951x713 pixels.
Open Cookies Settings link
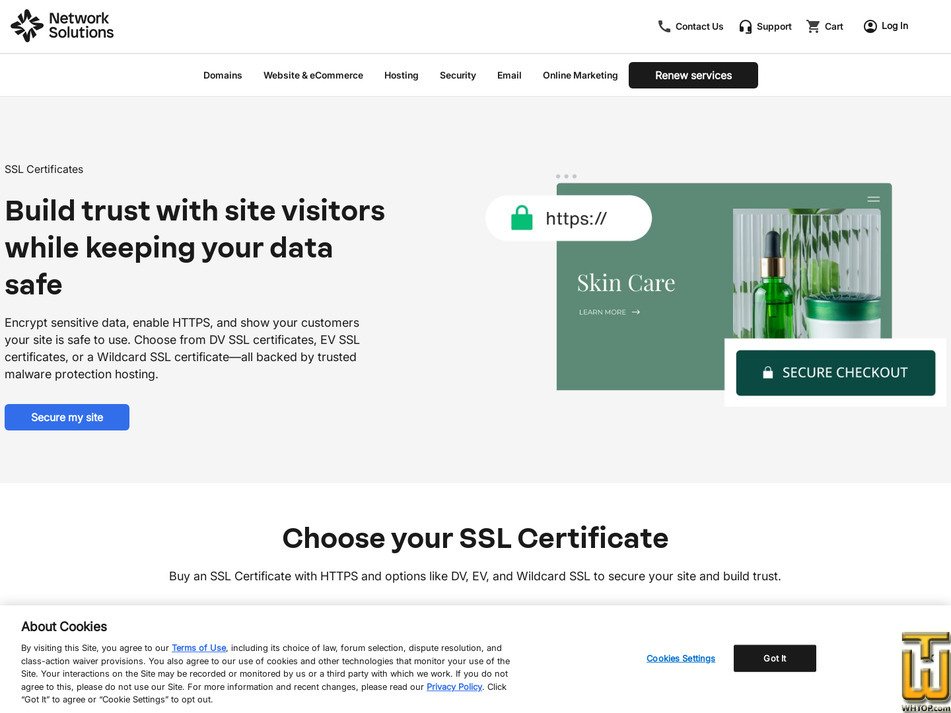pyautogui.click(x=680, y=658)
